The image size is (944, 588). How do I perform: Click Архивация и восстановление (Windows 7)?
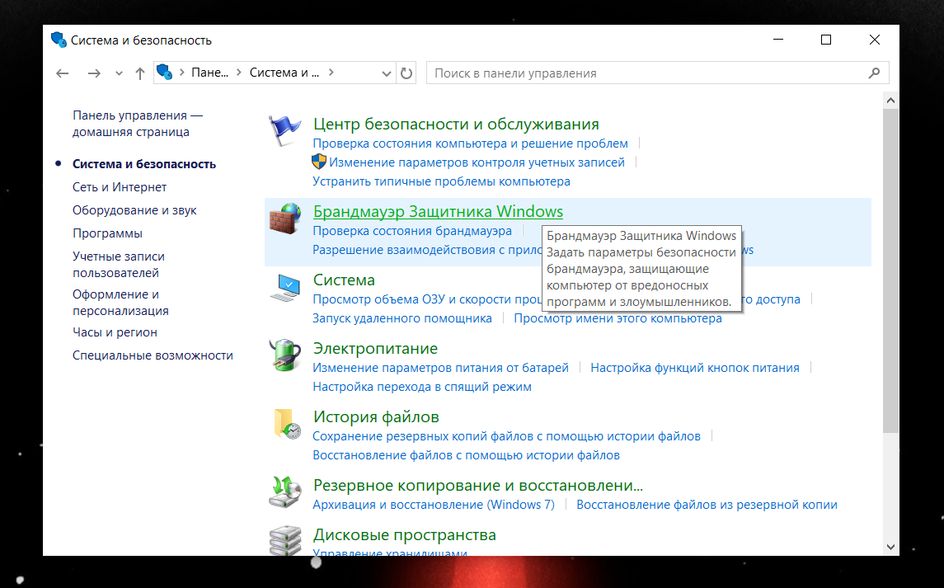[433, 504]
